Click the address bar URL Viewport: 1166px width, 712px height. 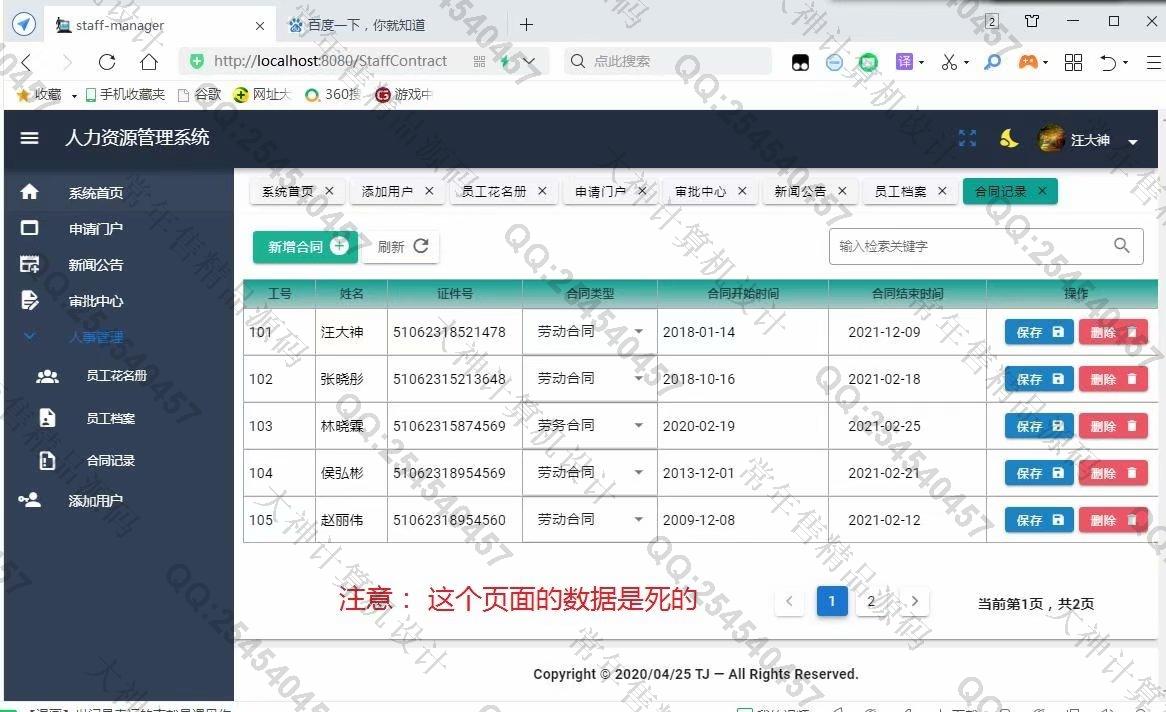point(330,61)
